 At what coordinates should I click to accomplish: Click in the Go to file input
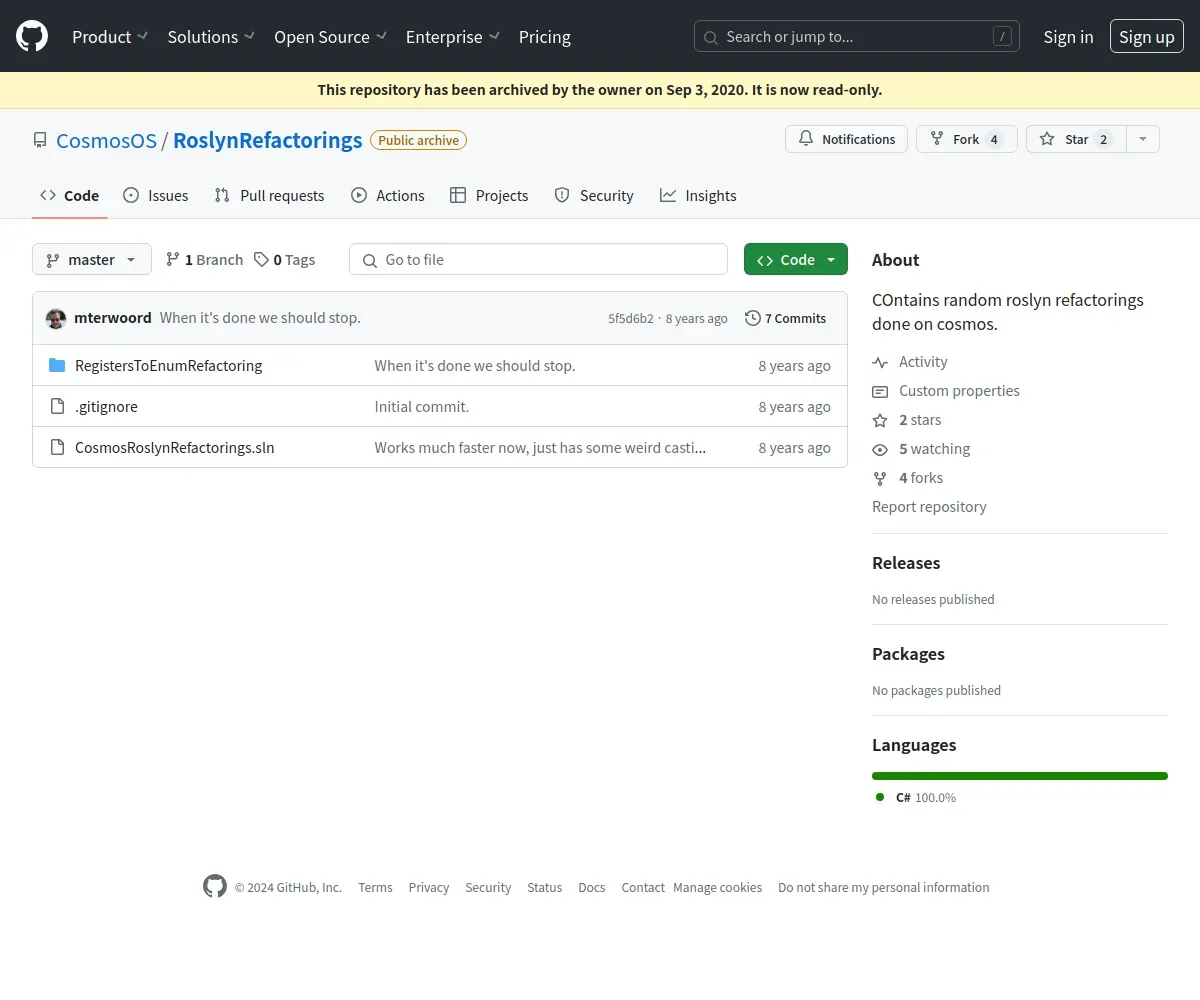tap(538, 259)
